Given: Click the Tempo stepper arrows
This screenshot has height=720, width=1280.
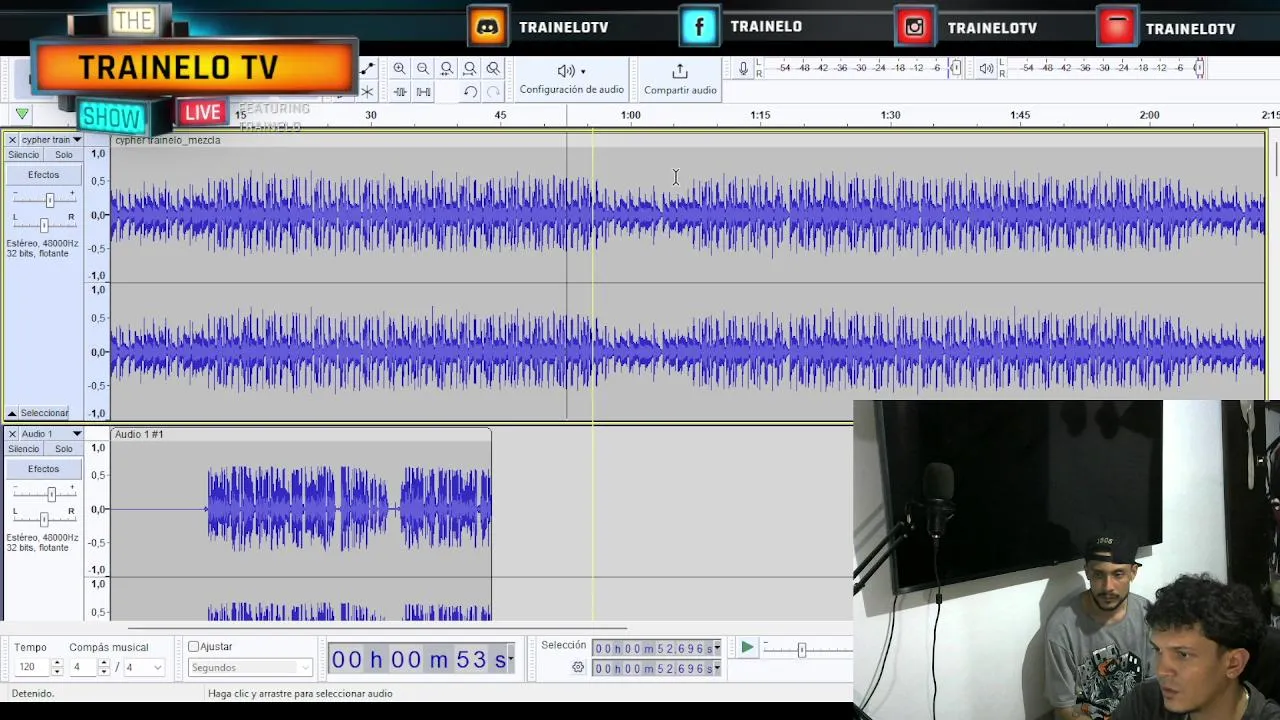Looking at the screenshot, I should (x=57, y=667).
